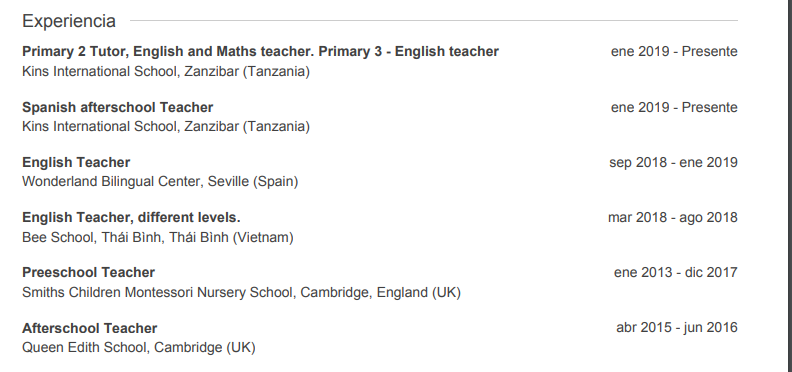Click the abr 2015 - jun 2016 date
The height and width of the screenshot is (372, 792).
coord(677,328)
